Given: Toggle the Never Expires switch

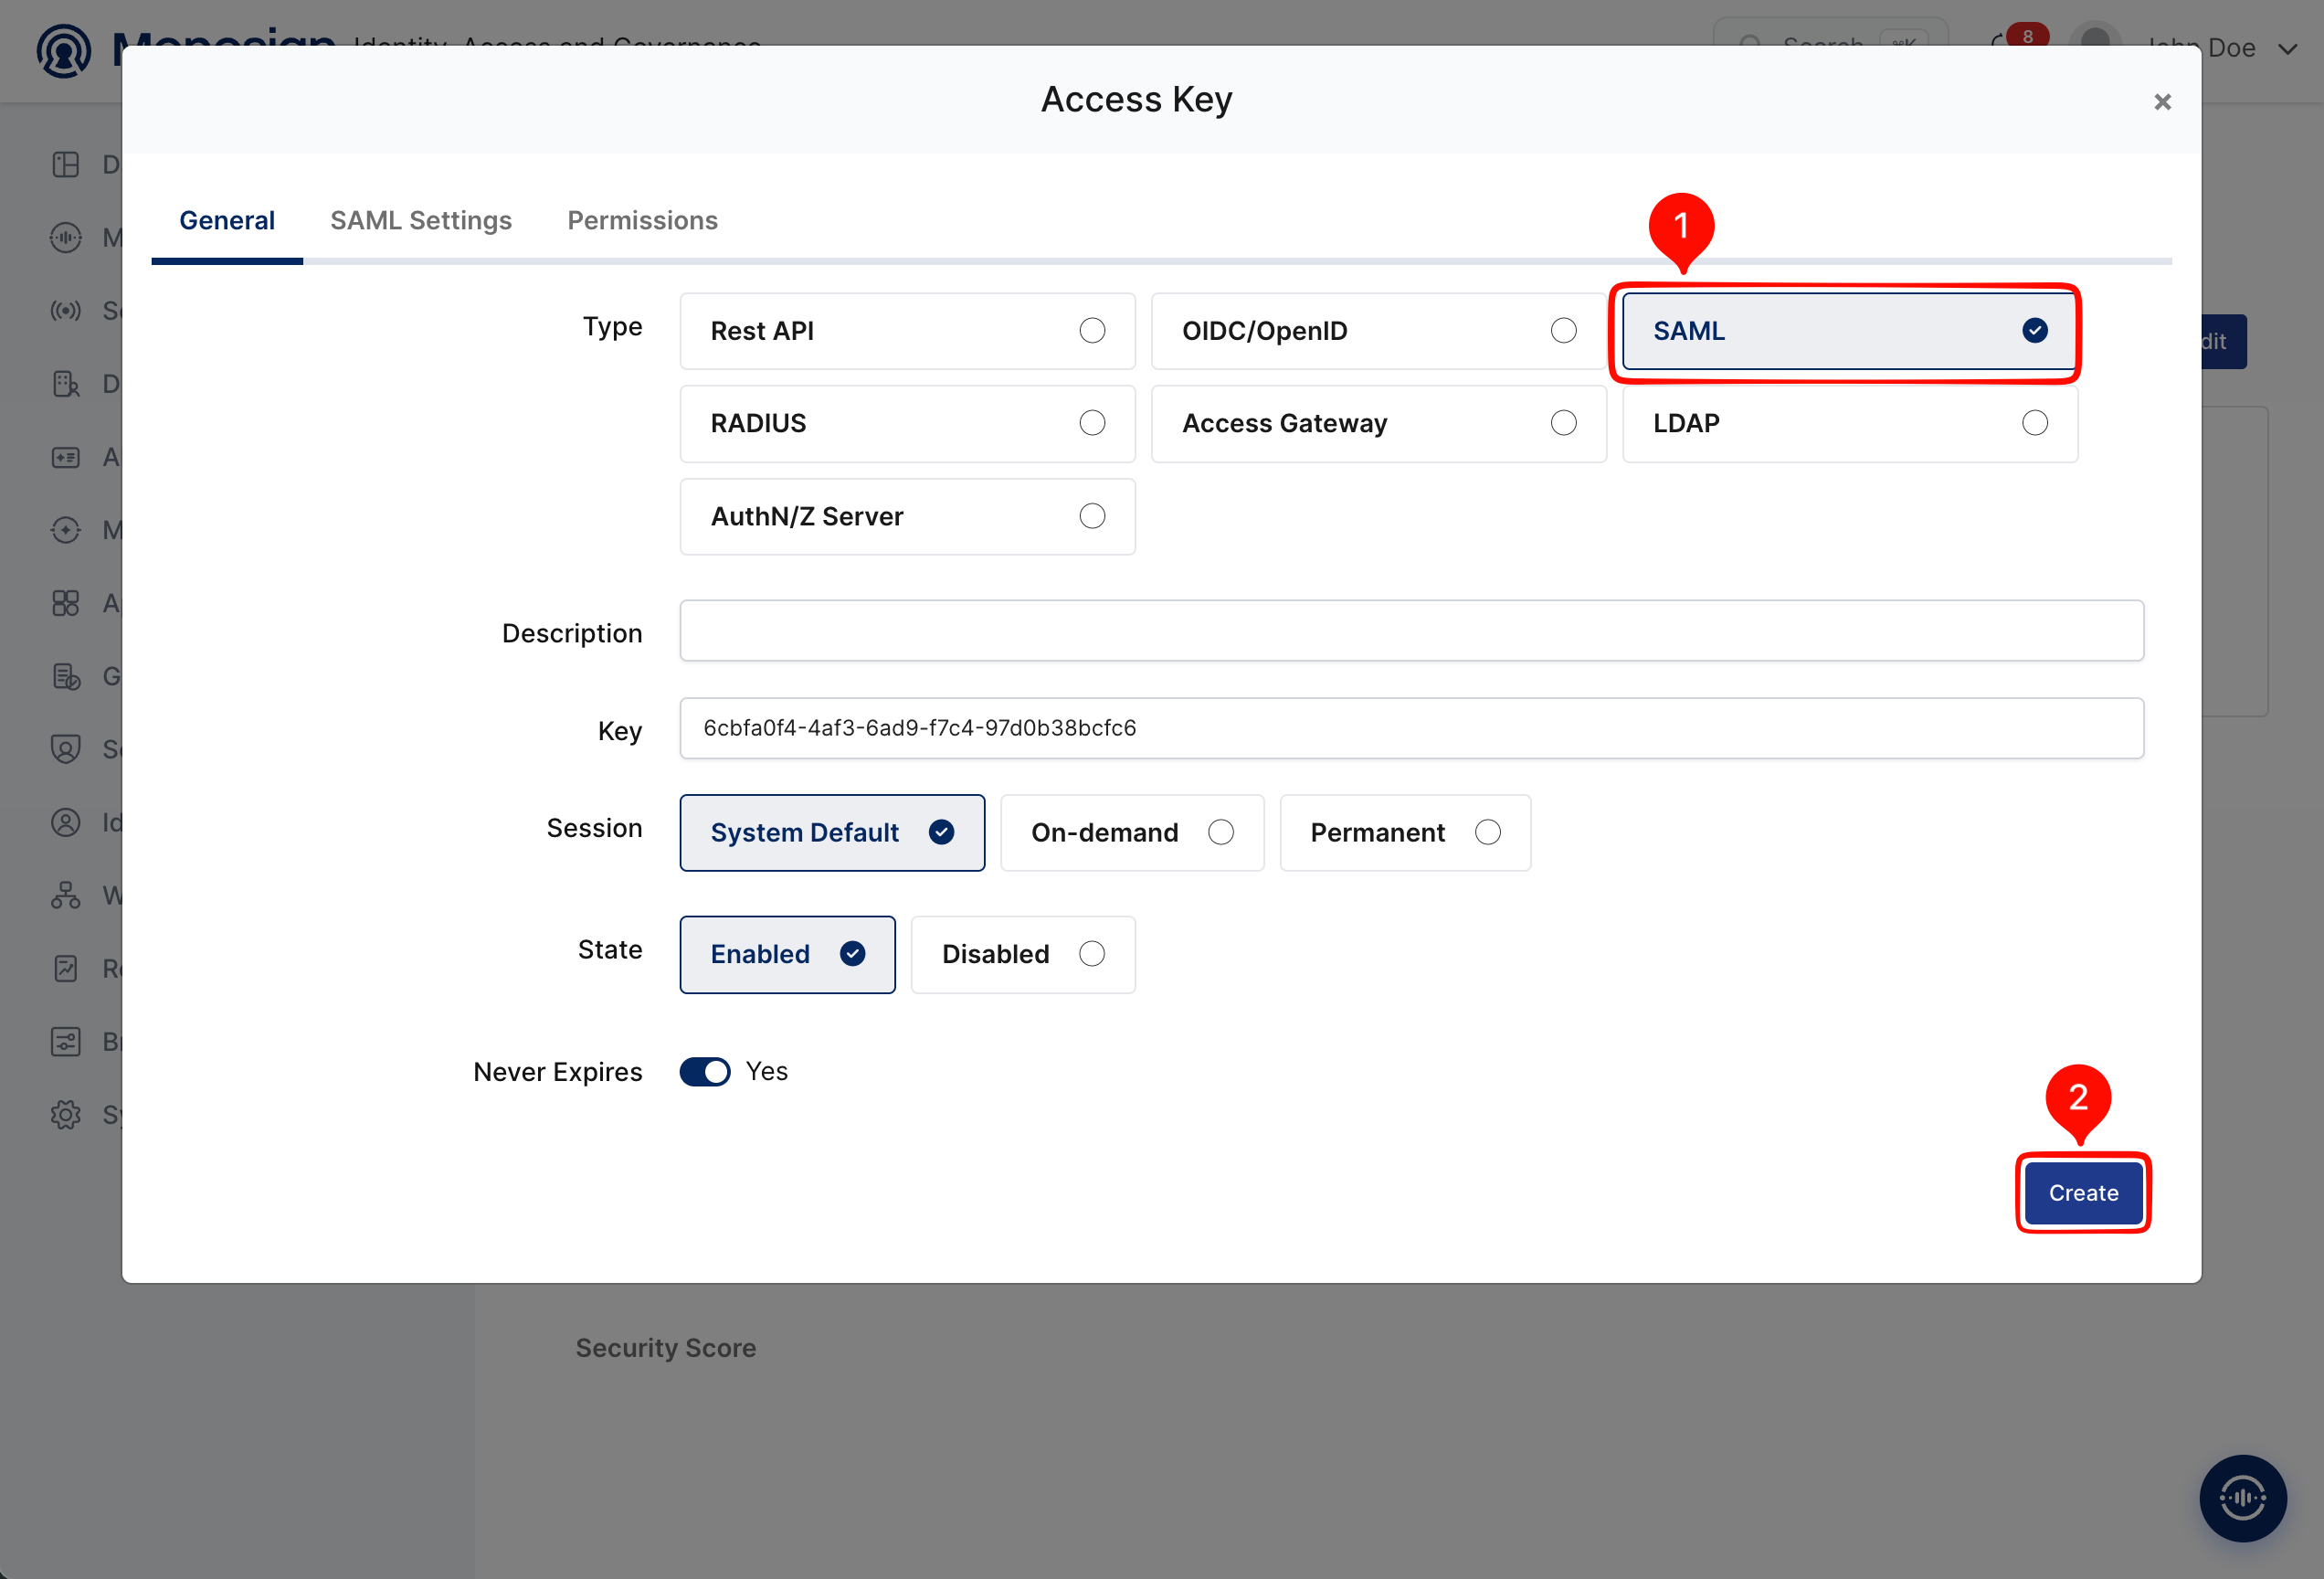Looking at the screenshot, I should tap(705, 1072).
